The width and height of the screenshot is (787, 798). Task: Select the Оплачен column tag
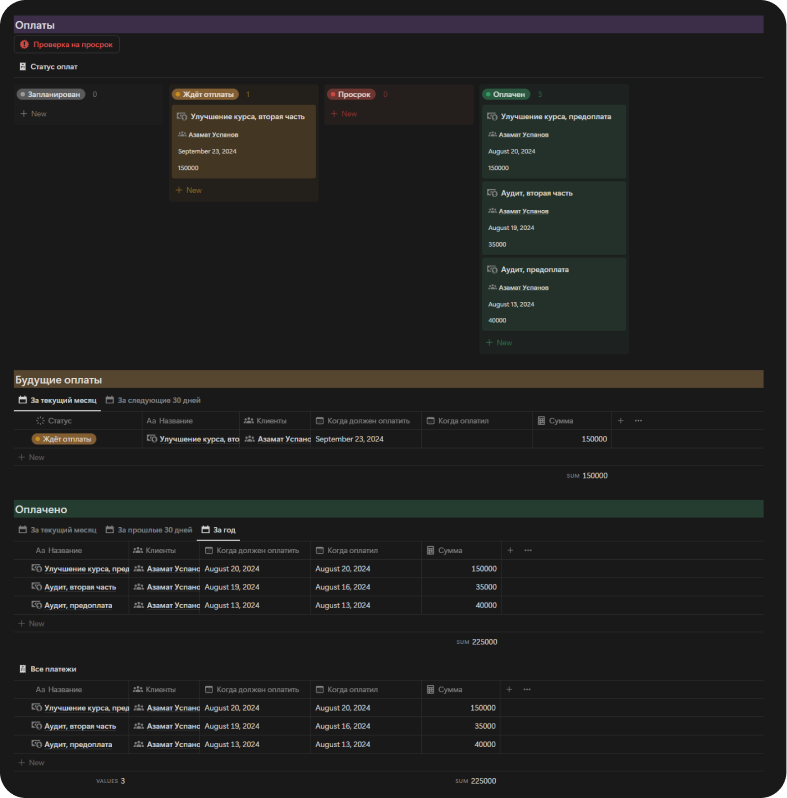pyautogui.click(x=506, y=94)
